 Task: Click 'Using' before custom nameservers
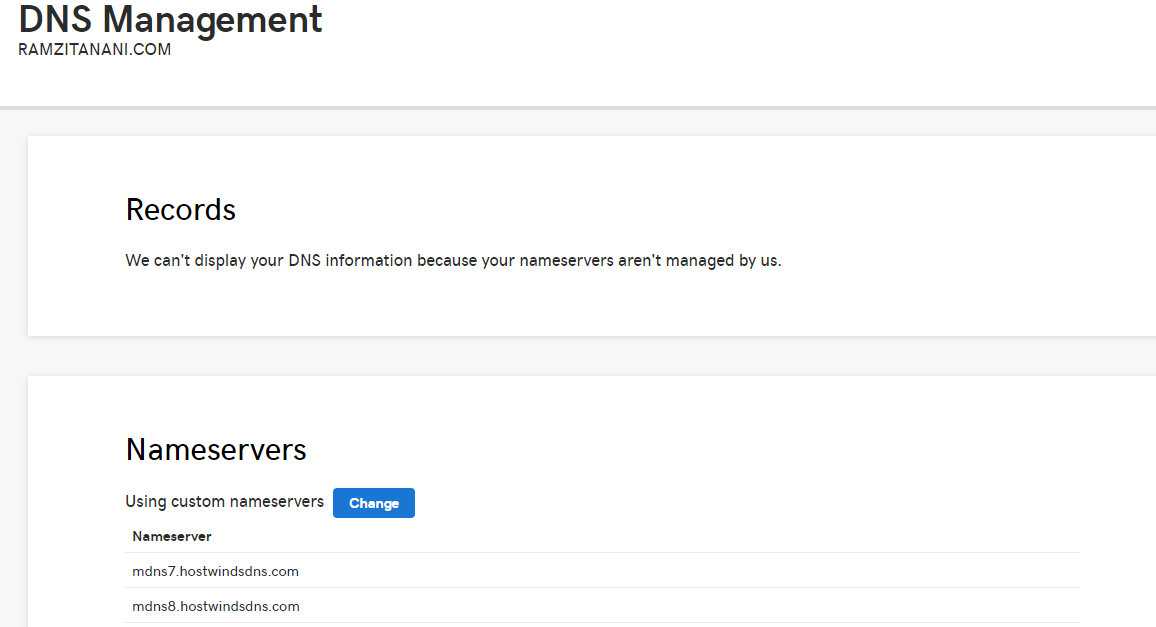point(145,501)
